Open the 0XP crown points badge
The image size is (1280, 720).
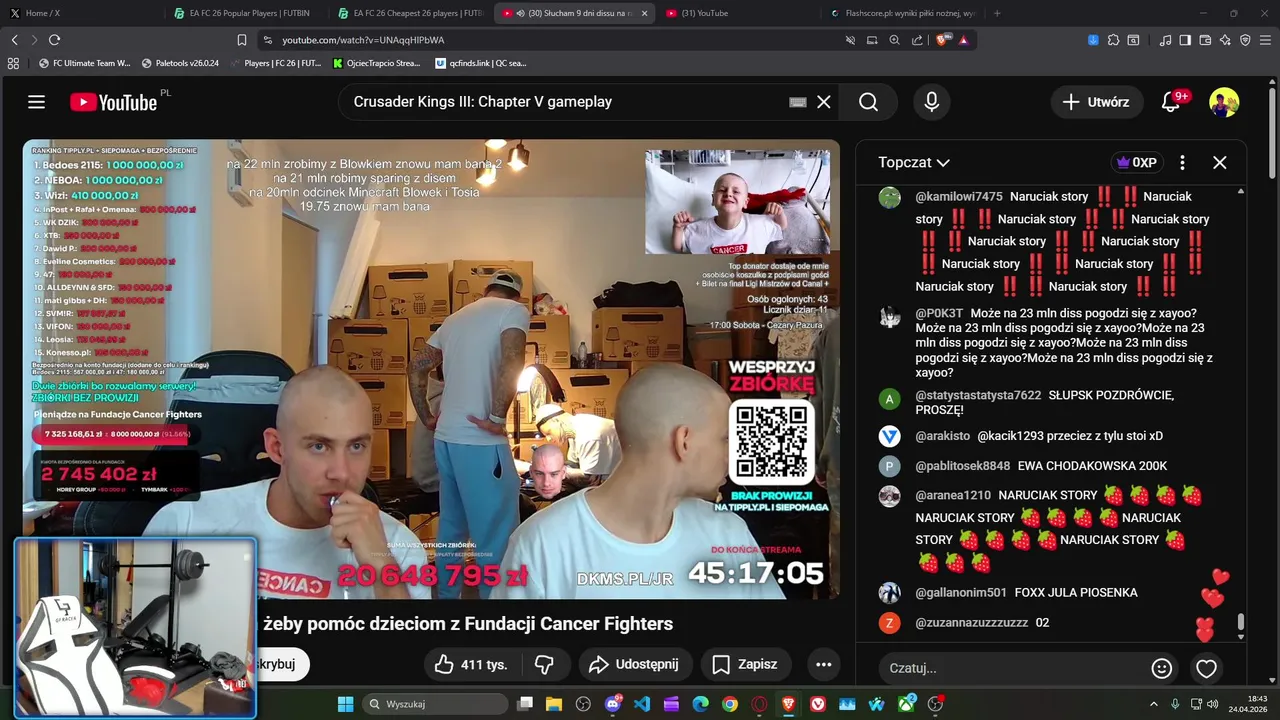pos(1136,162)
